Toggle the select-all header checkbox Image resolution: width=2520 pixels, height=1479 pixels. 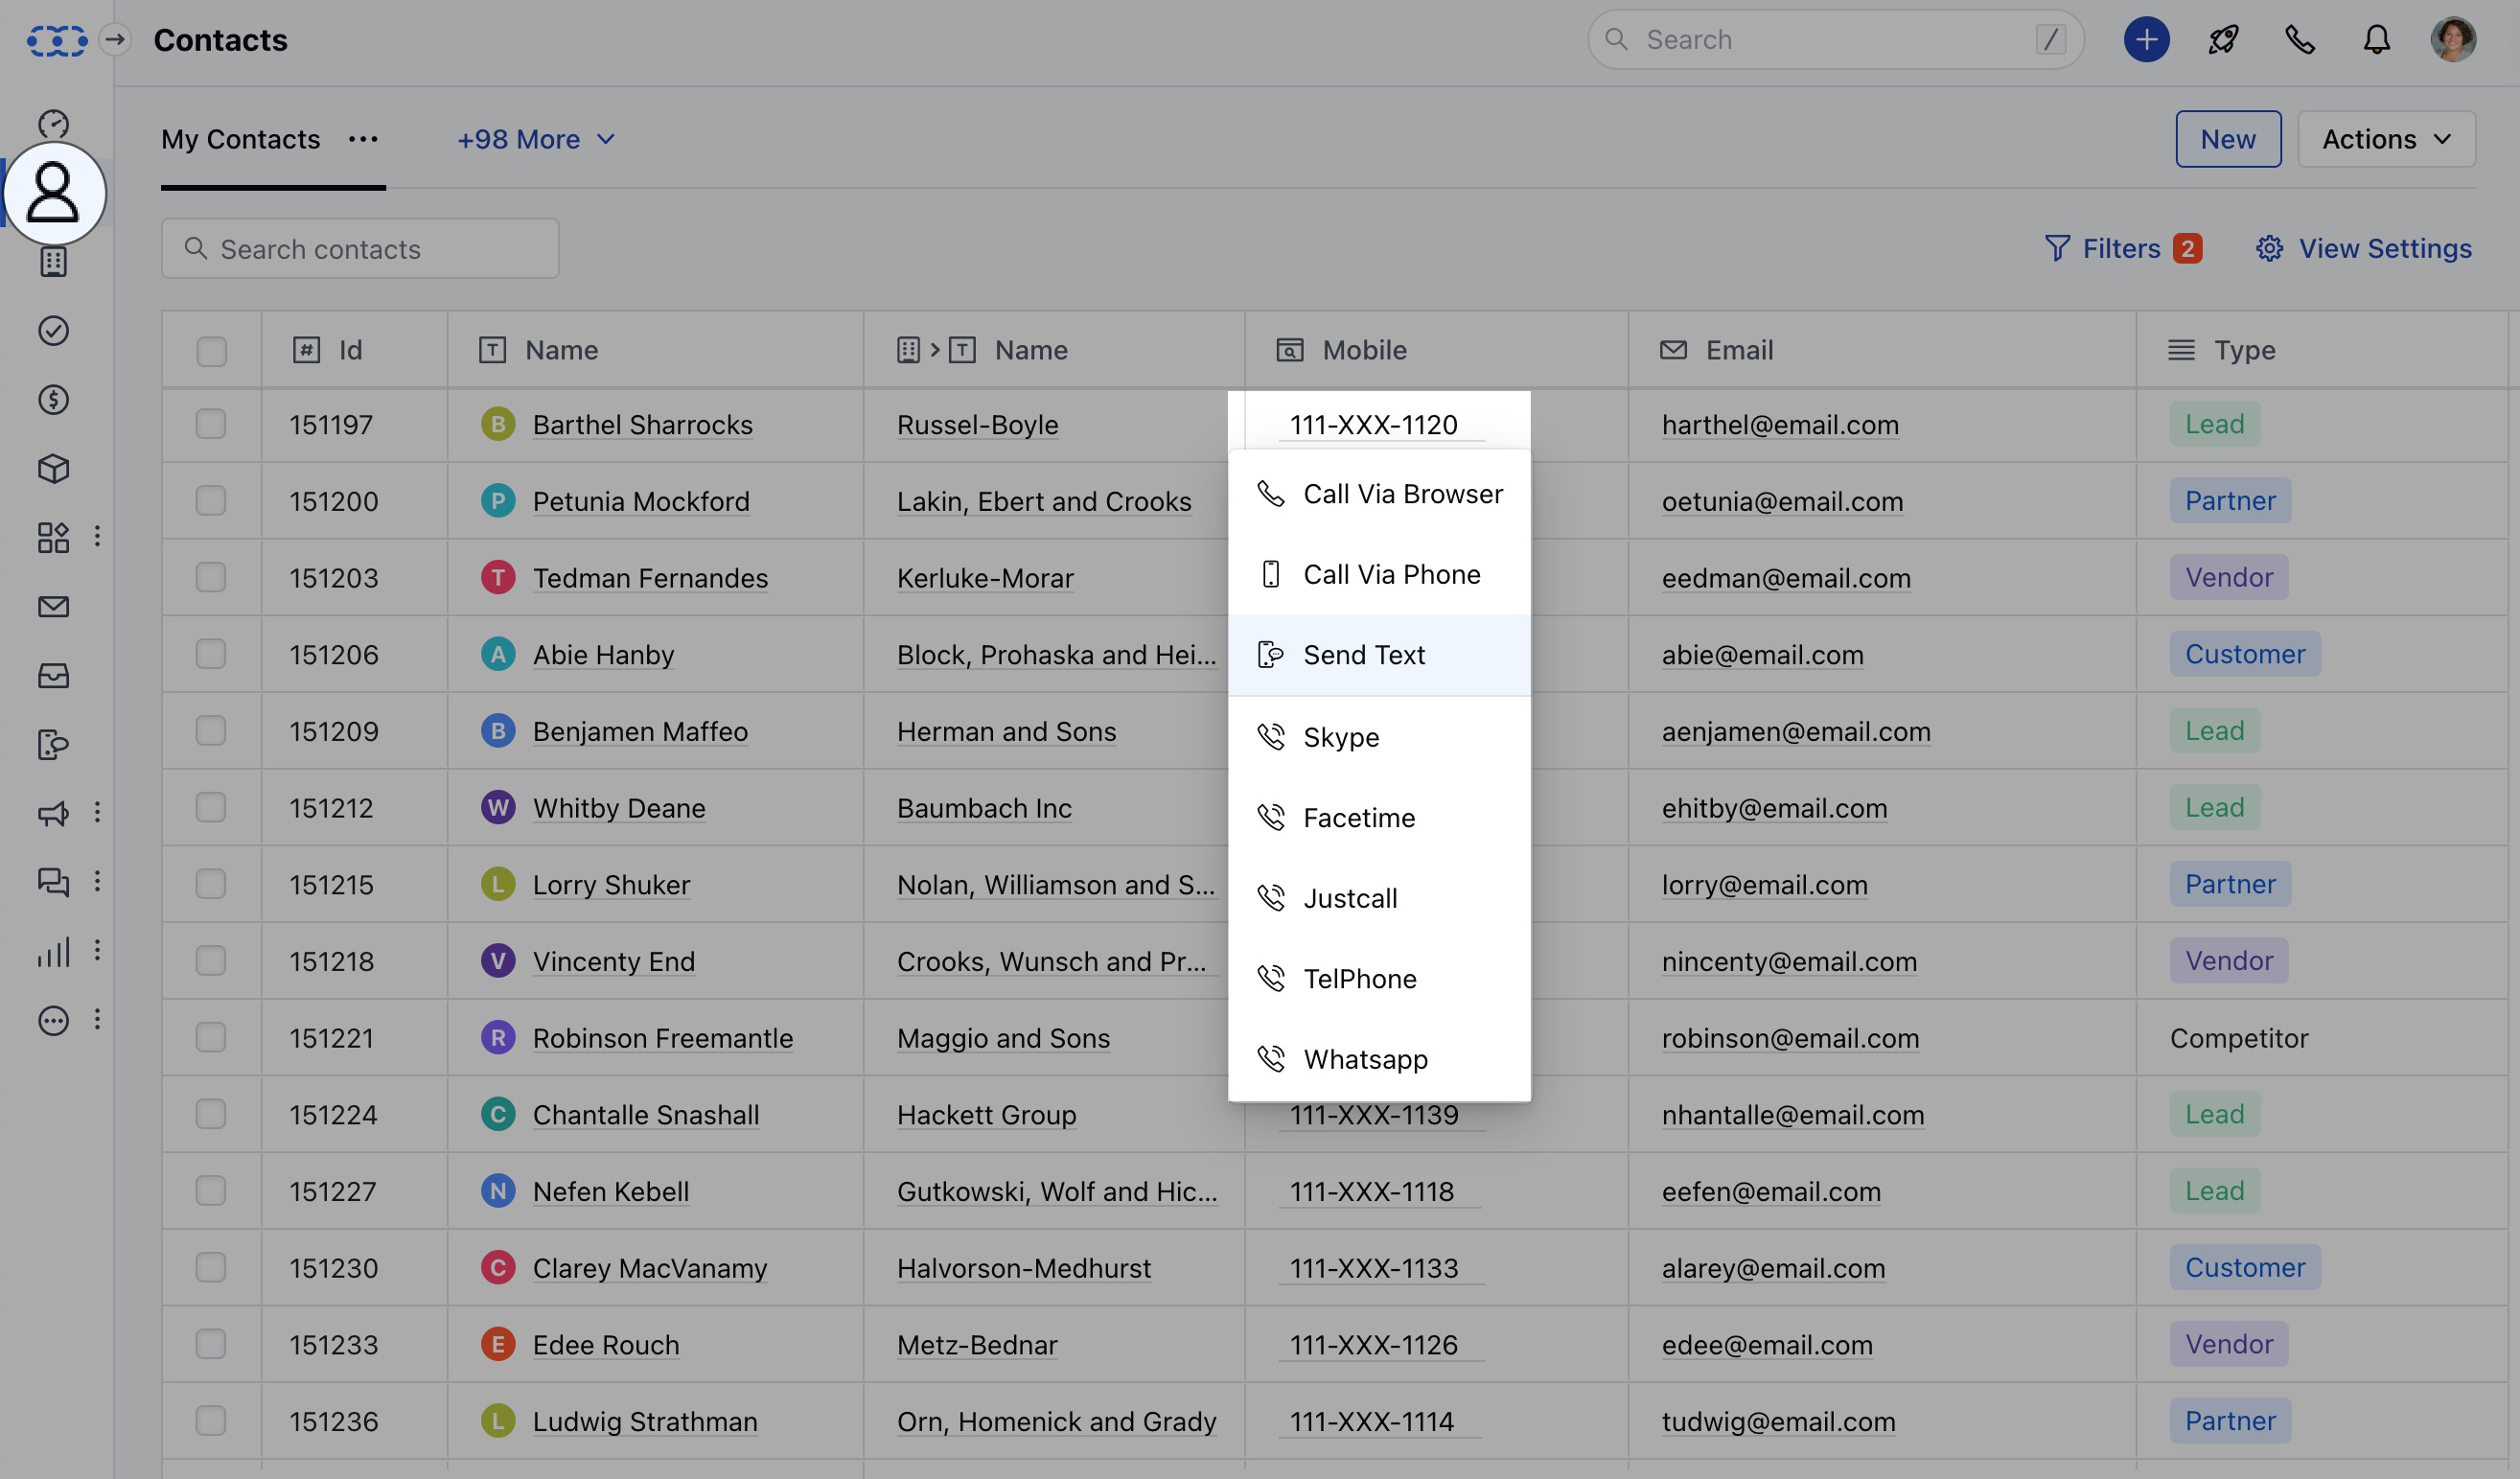(x=211, y=351)
